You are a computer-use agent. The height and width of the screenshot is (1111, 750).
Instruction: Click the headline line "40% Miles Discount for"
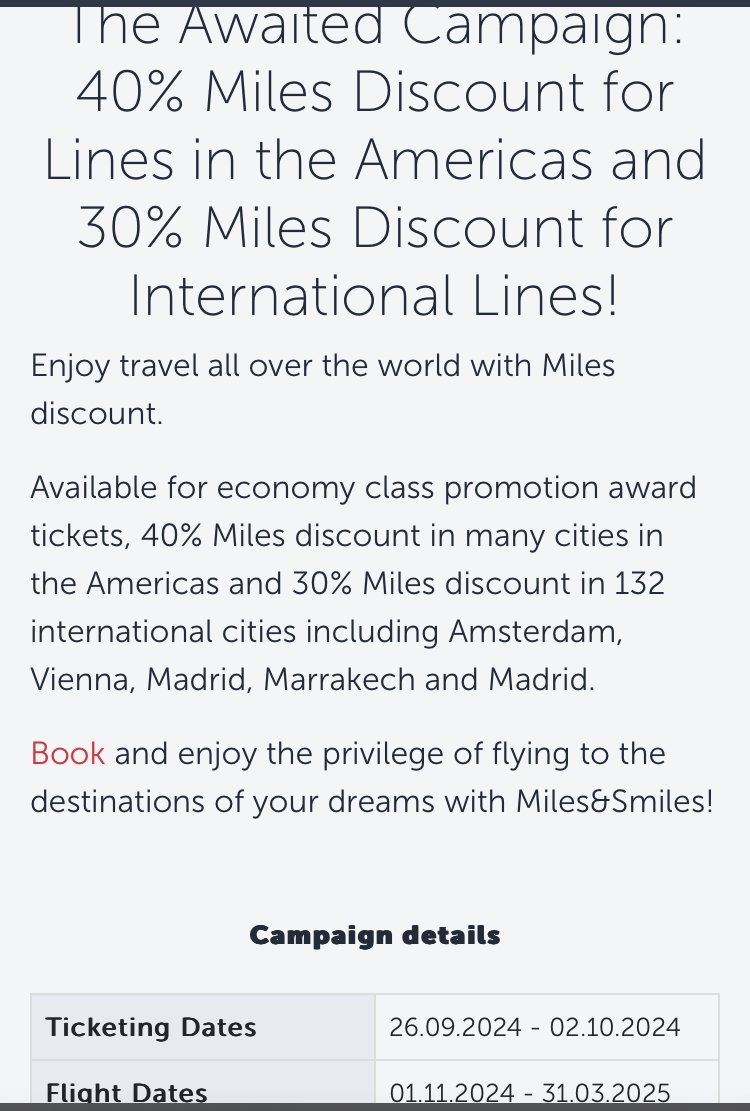pyautogui.click(x=375, y=93)
